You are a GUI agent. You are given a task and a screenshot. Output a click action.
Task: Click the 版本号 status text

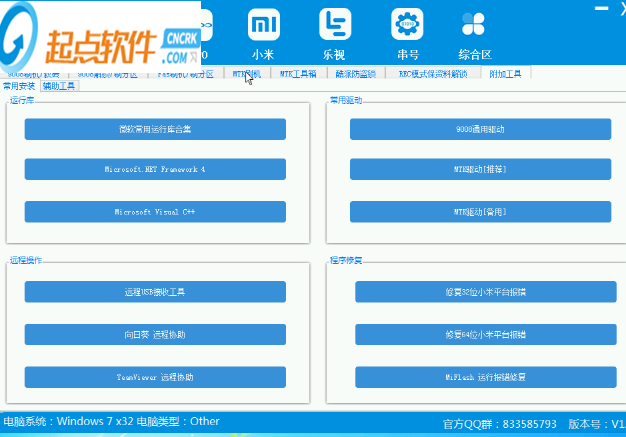pyautogui.click(x=597, y=424)
